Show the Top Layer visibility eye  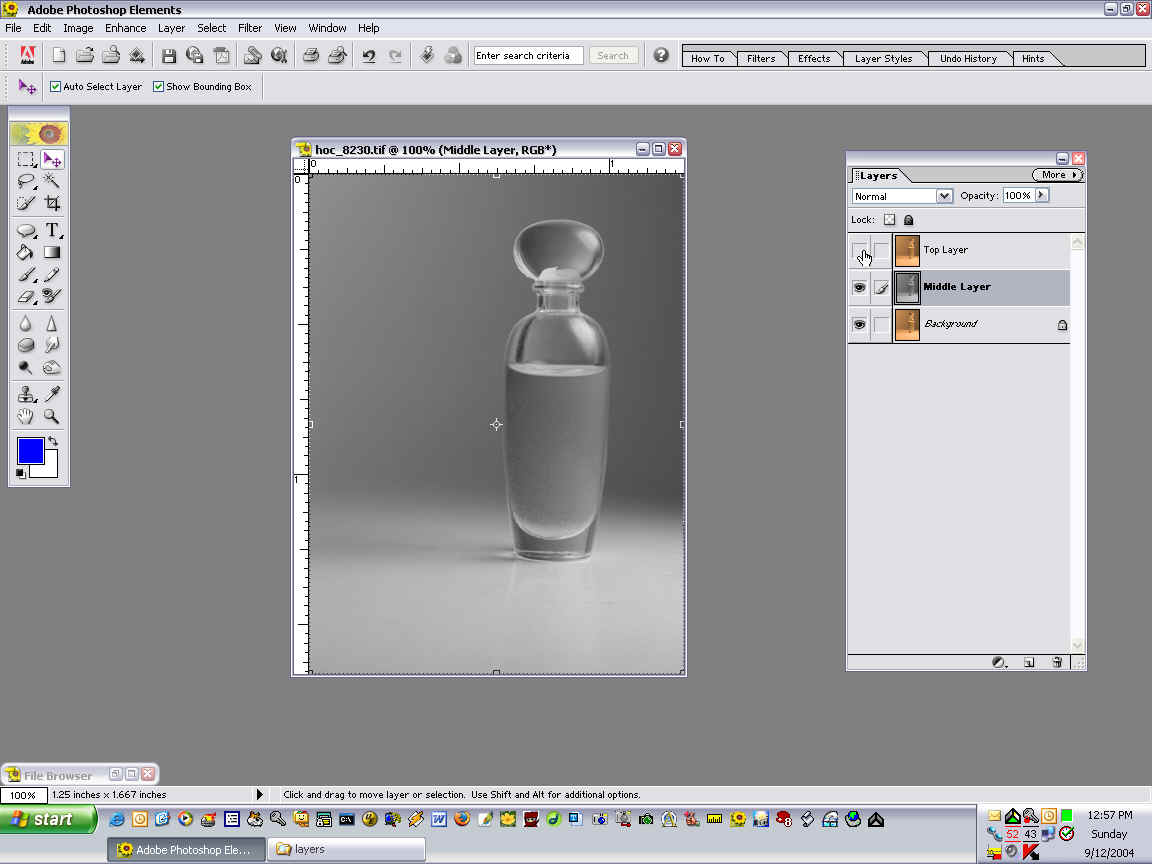(859, 251)
